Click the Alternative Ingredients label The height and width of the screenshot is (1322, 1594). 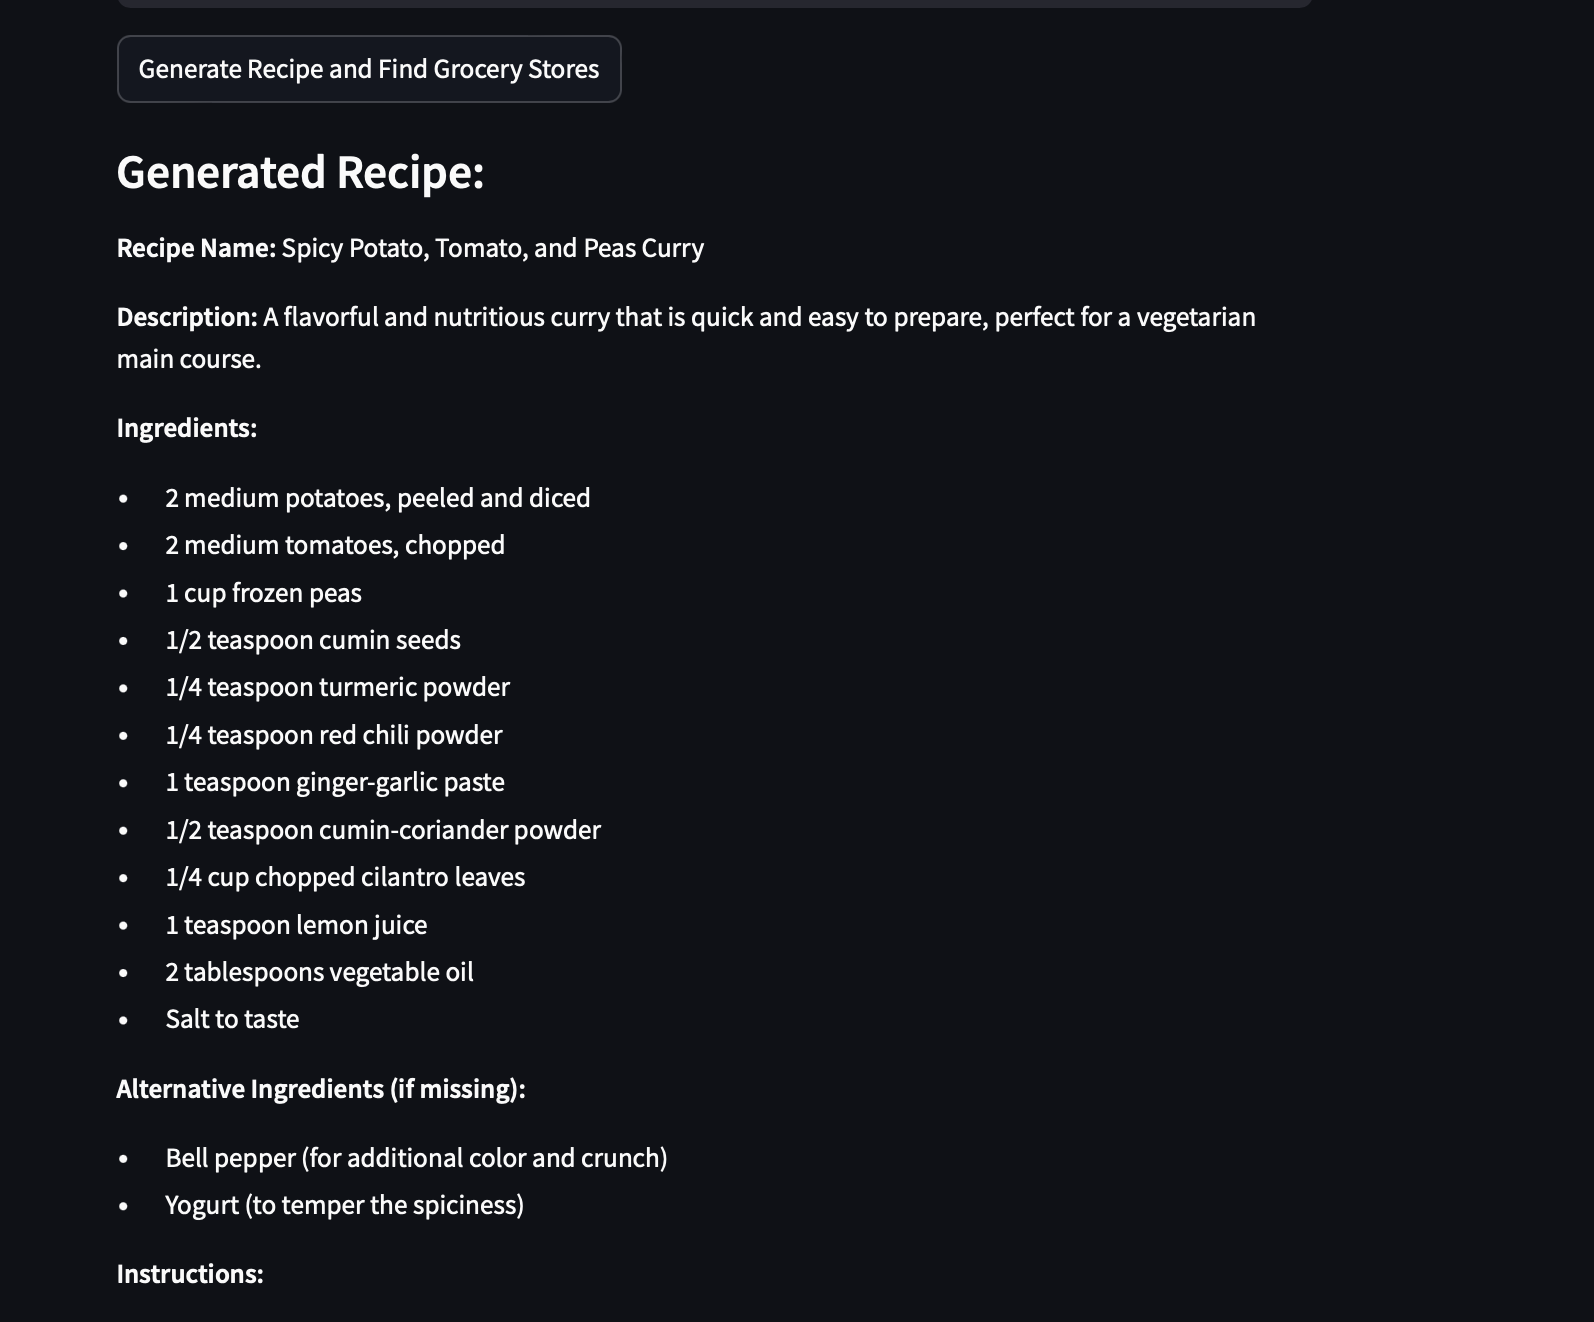click(x=321, y=1089)
